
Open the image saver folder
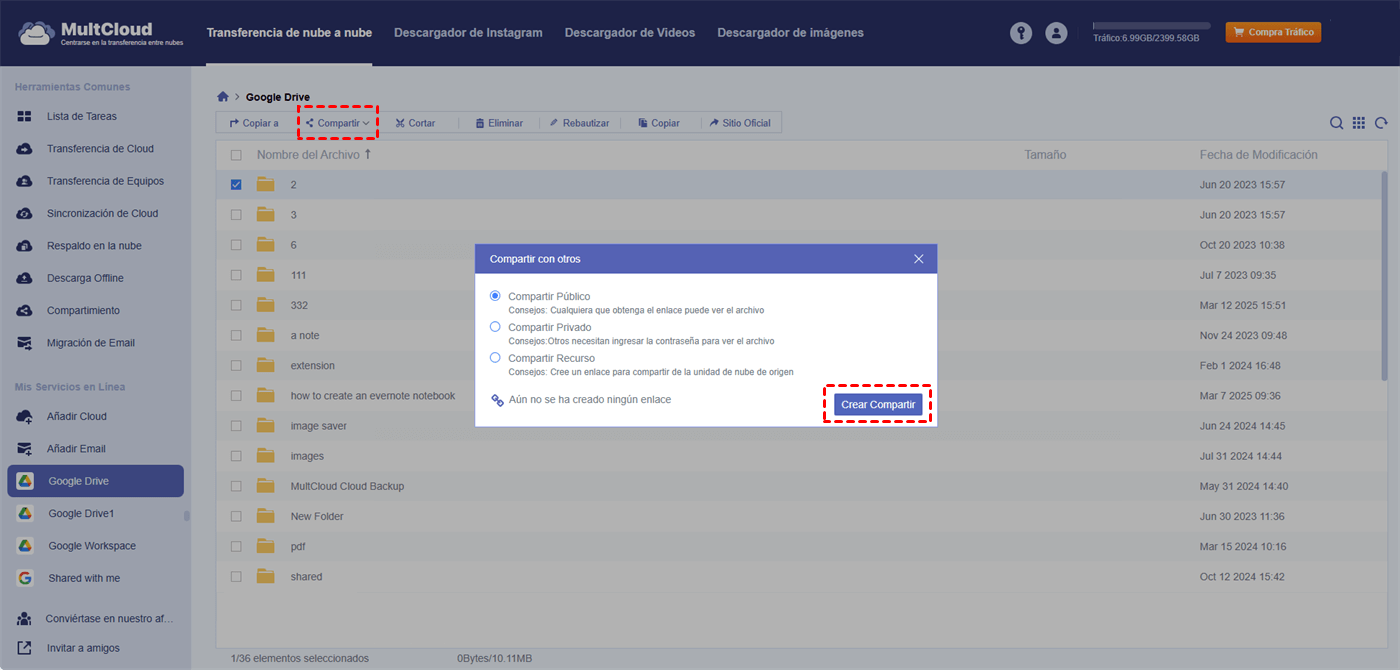tap(318, 426)
